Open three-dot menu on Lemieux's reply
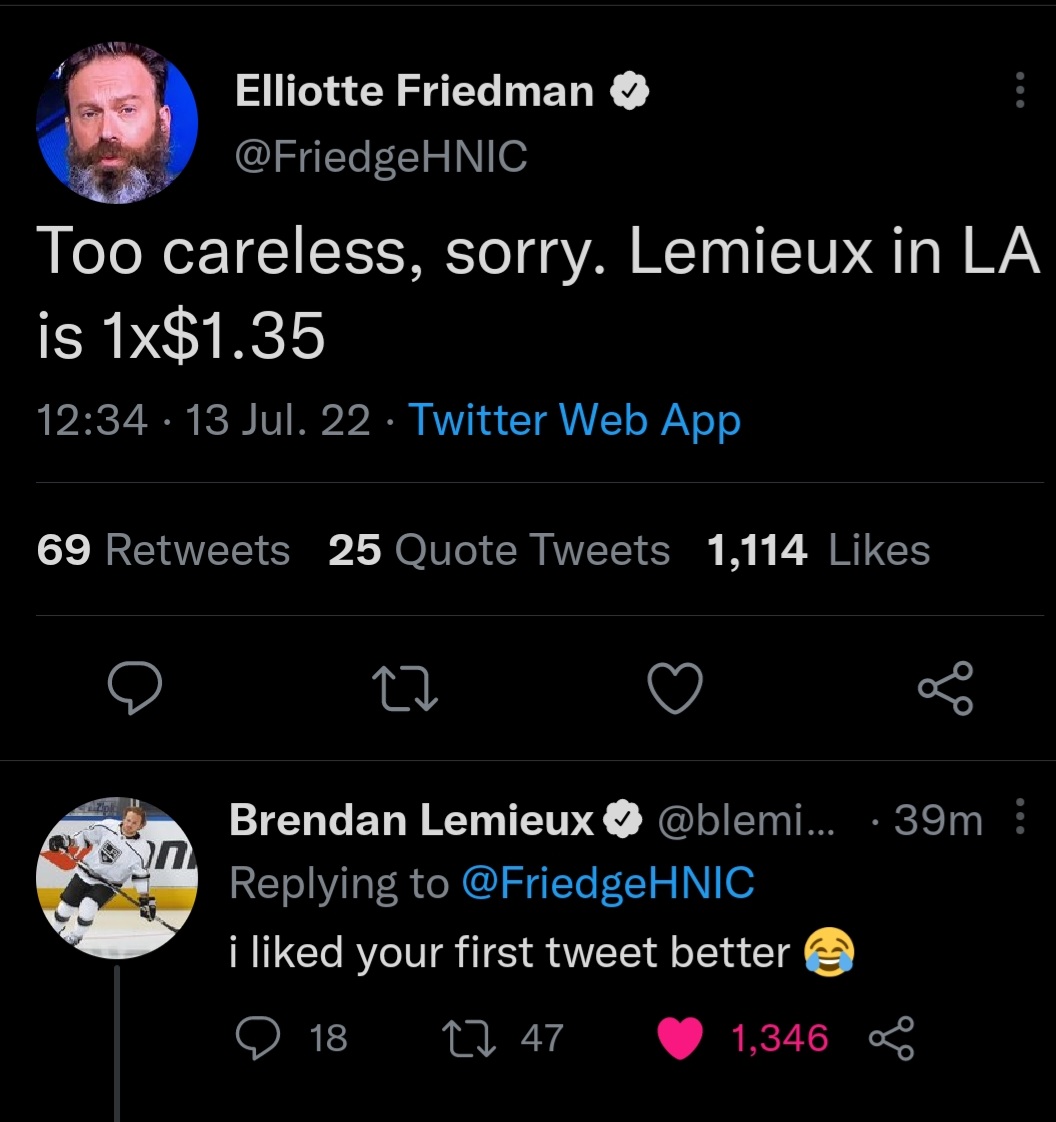 (x=1020, y=816)
